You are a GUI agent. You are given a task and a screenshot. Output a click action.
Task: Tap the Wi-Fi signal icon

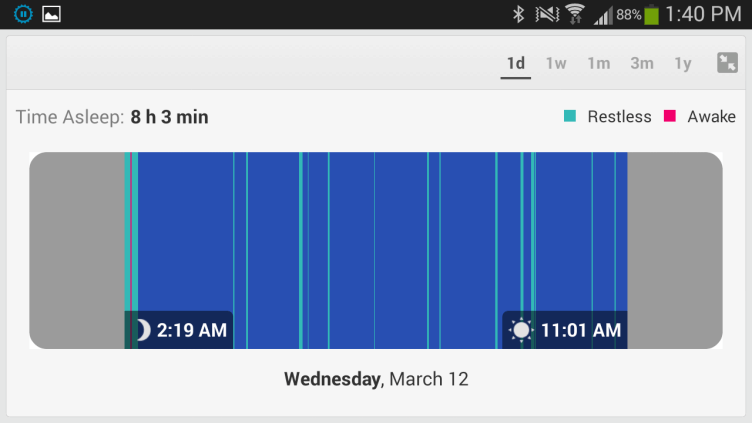575,14
